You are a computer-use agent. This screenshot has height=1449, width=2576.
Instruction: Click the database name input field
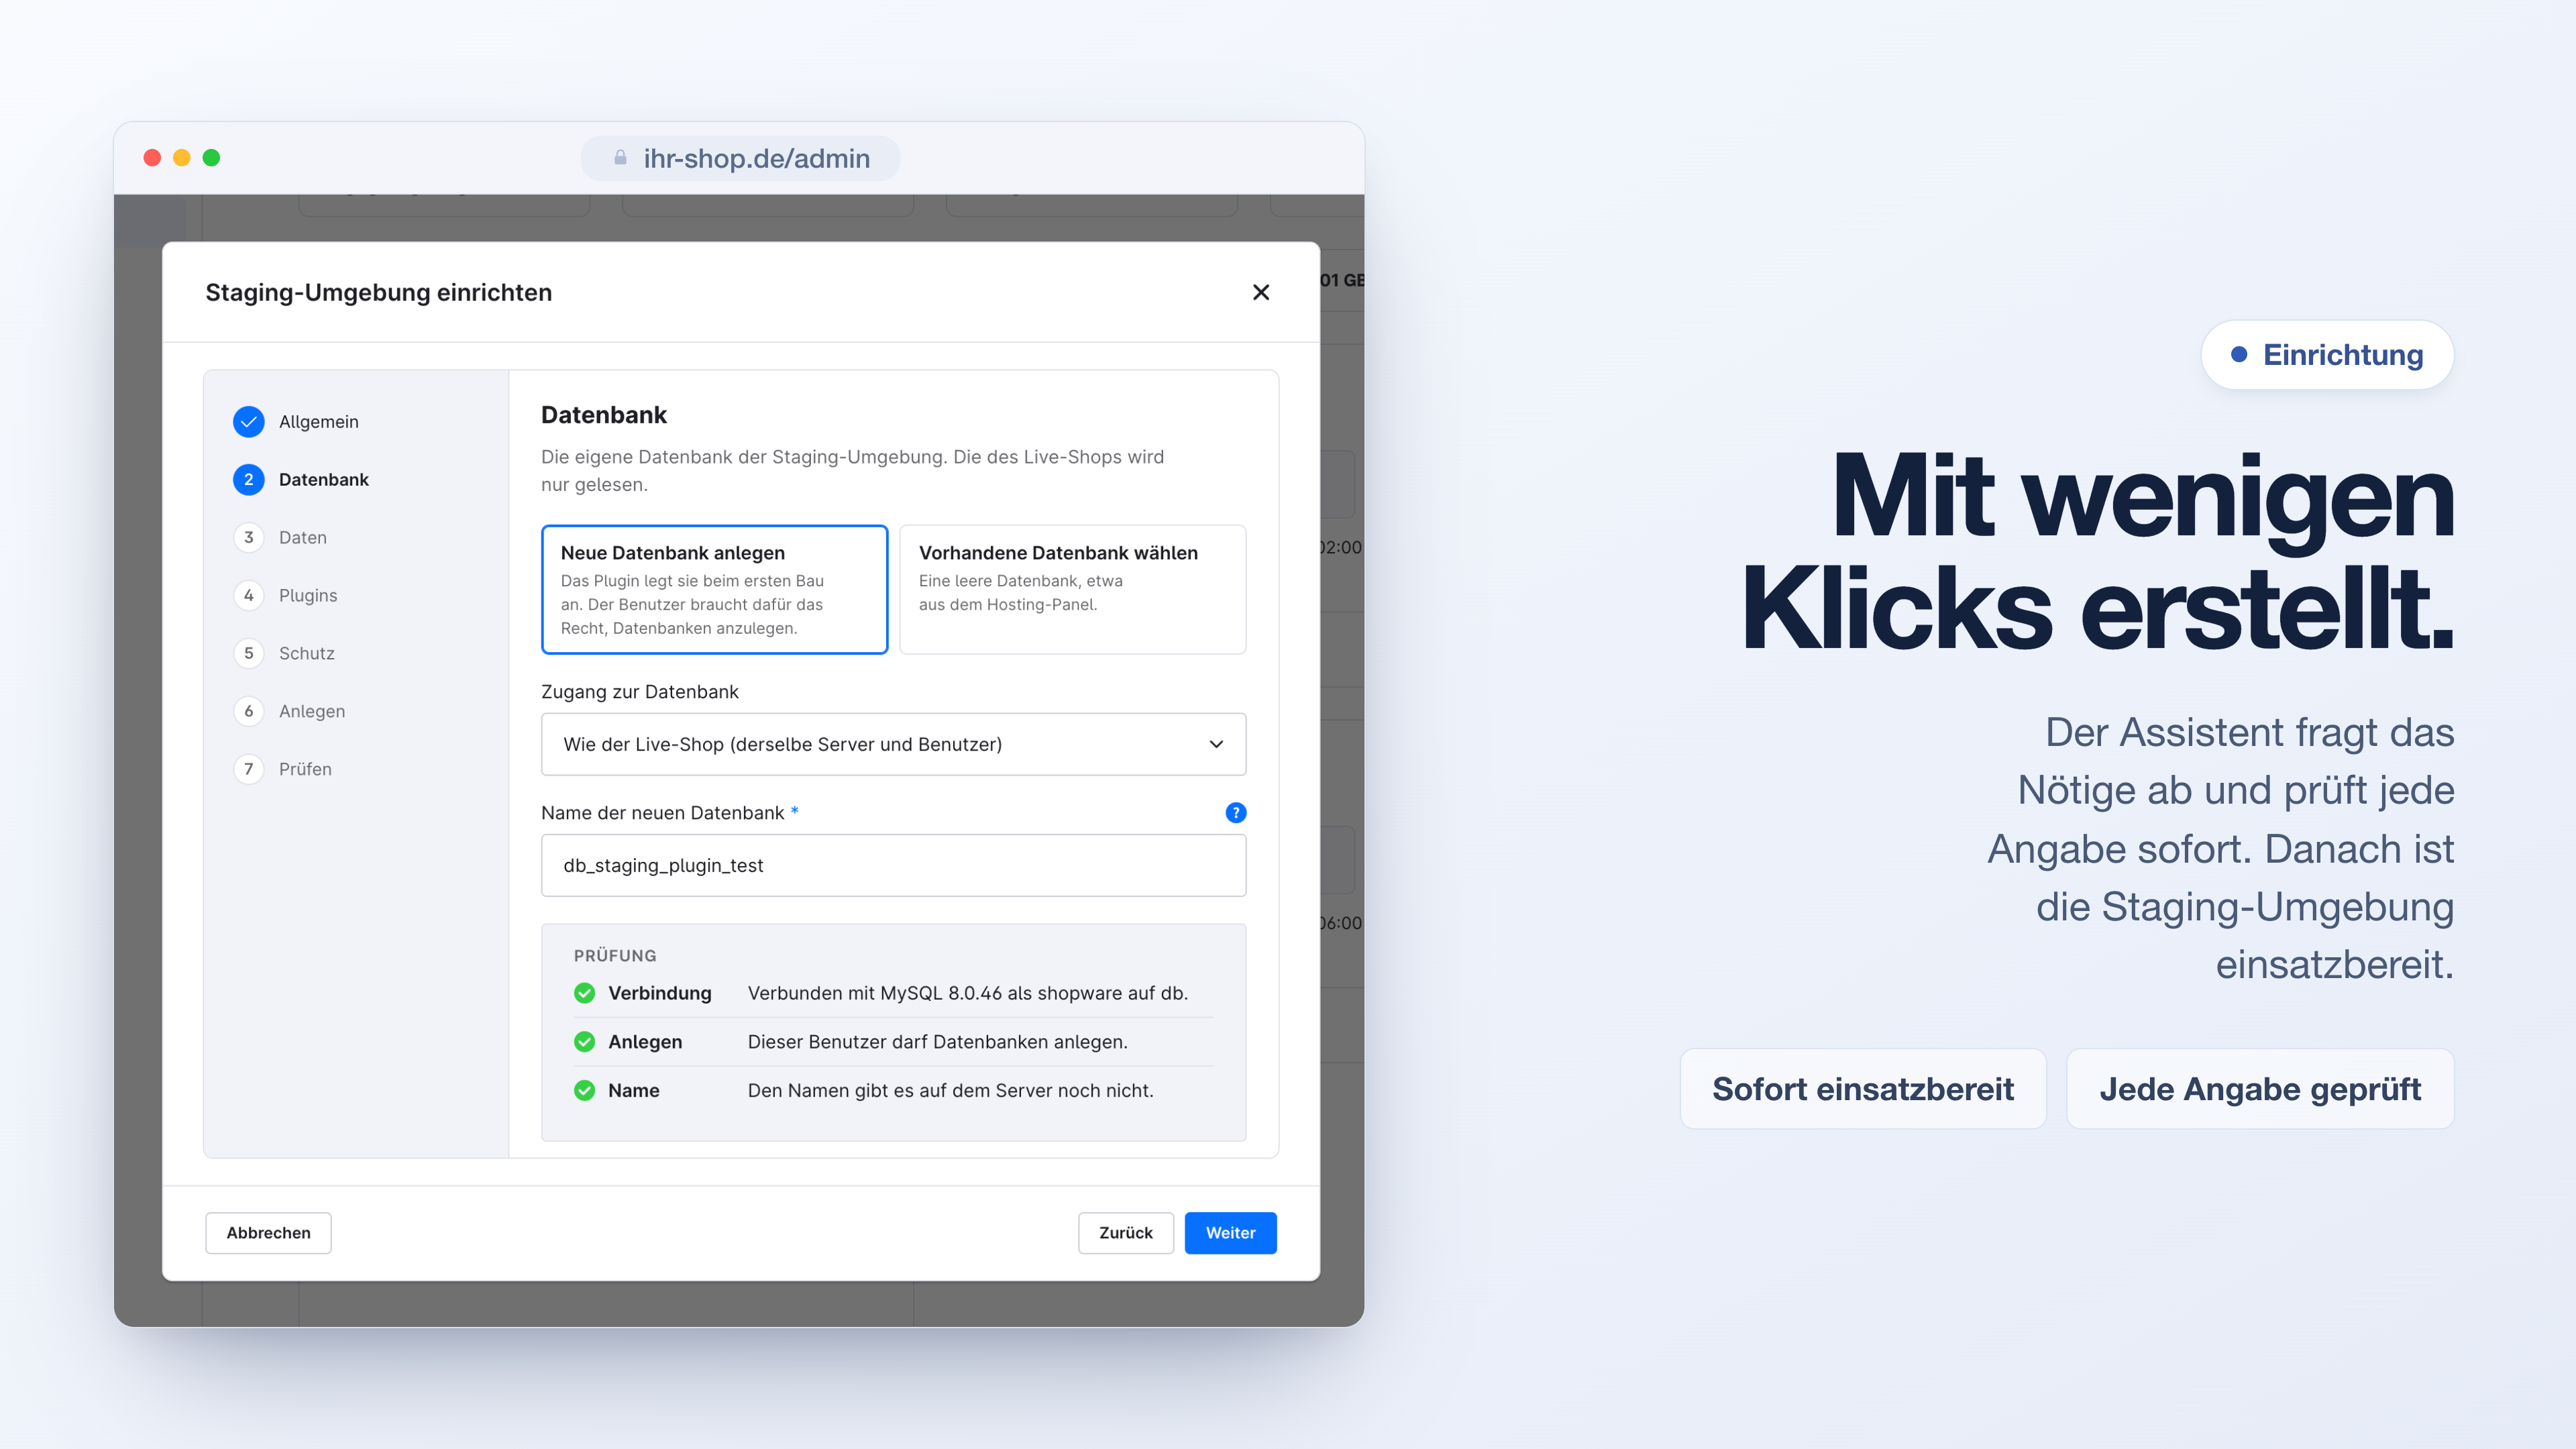point(893,866)
